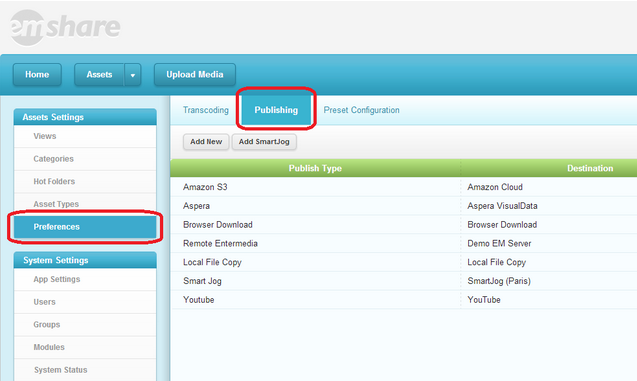This screenshot has height=381, width=637.
Task: Click the Local File Copy destination cell
Action: pyautogui.click(x=496, y=262)
